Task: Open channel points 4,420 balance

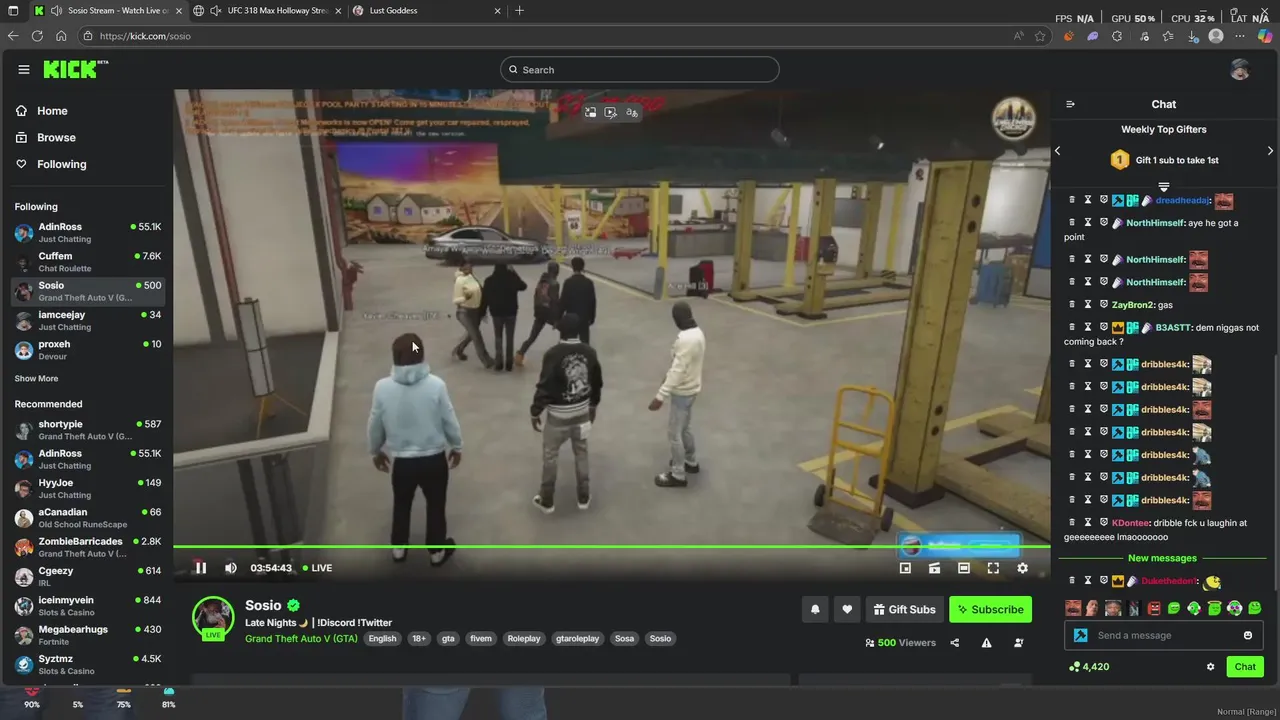Action: click(1088, 667)
